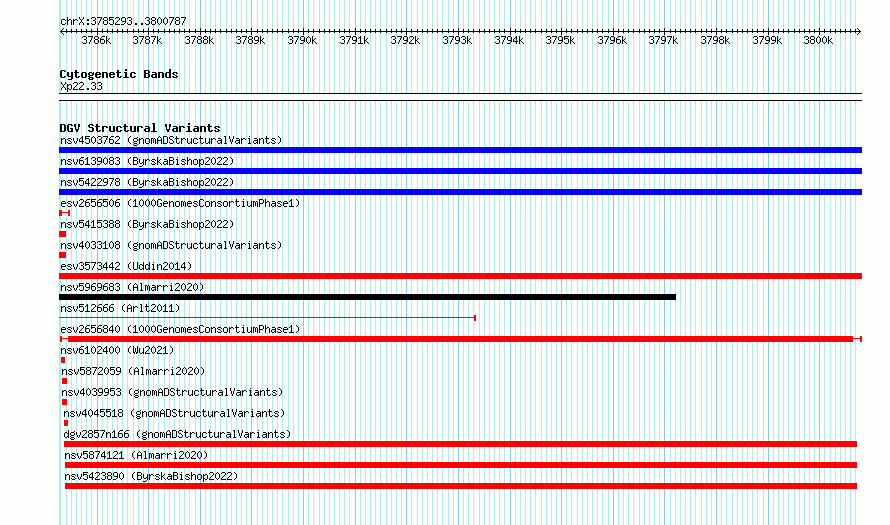Click small red block under nsv4033108
Image resolution: width=890 pixels, height=525 pixels.
(x=62, y=255)
